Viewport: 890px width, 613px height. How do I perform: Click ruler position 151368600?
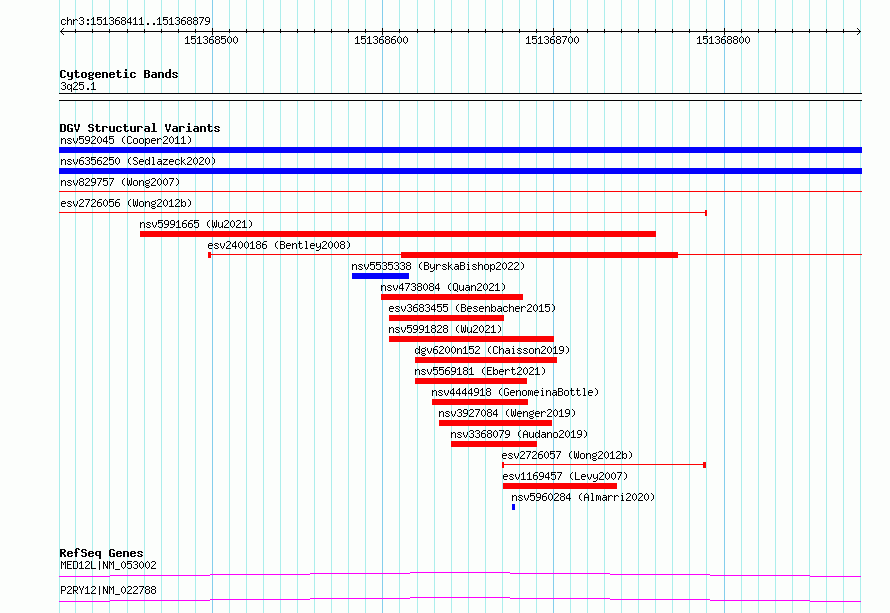[x=381, y=40]
